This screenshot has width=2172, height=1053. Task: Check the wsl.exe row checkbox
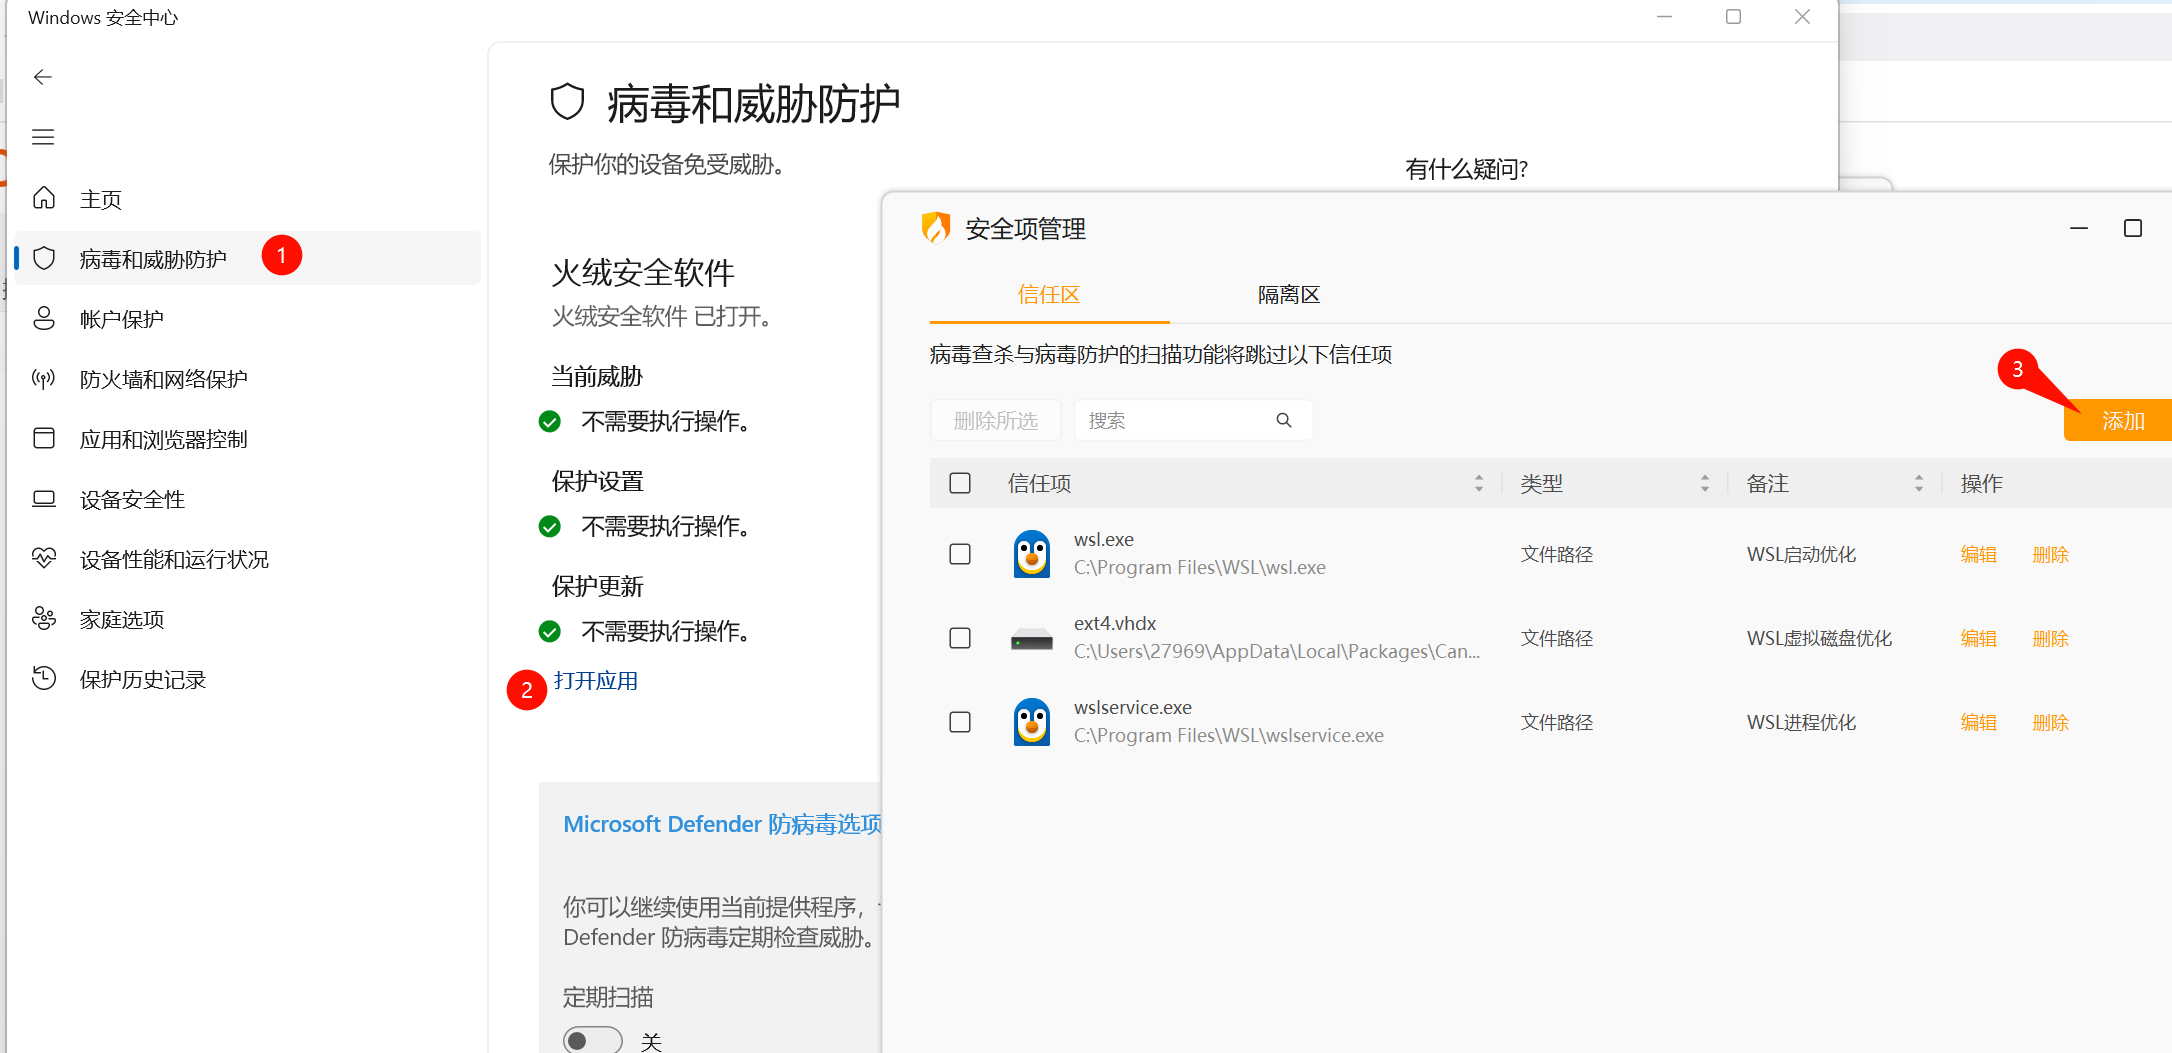point(960,554)
